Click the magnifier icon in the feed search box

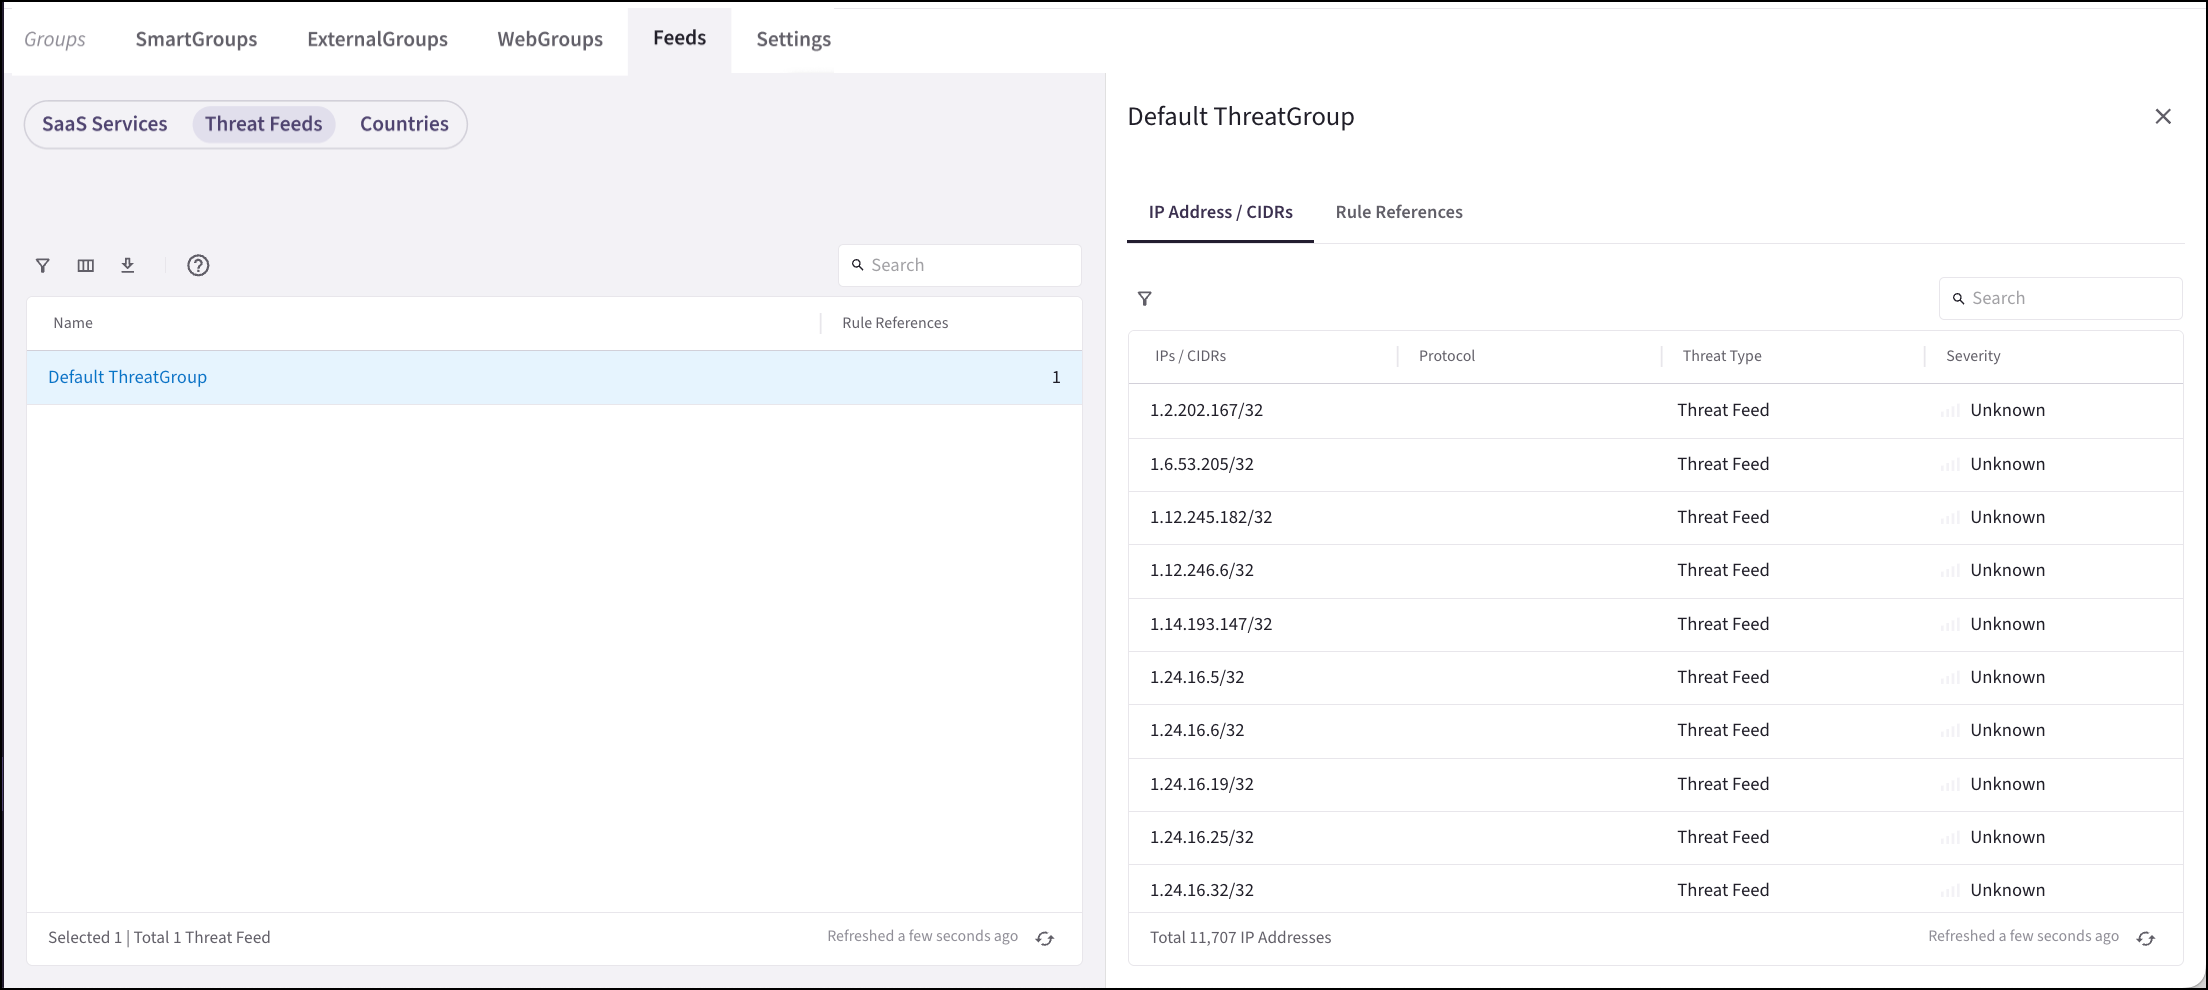[x=857, y=264]
